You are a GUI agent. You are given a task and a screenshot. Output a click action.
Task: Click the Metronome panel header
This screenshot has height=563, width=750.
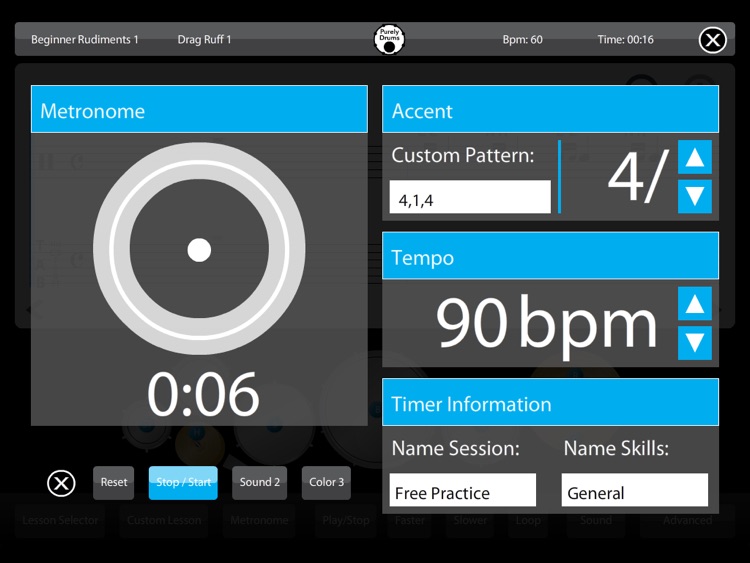199,110
